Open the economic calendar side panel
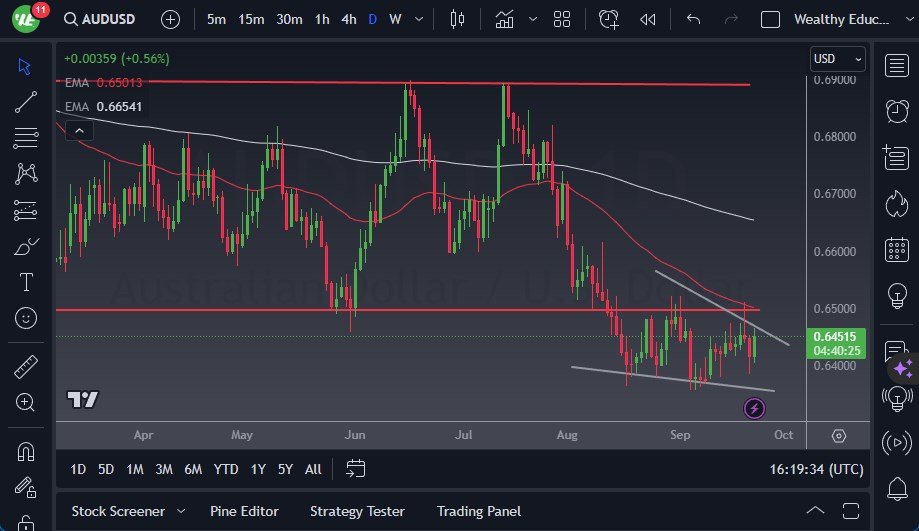Image resolution: width=919 pixels, height=531 pixels. pyautogui.click(x=897, y=250)
